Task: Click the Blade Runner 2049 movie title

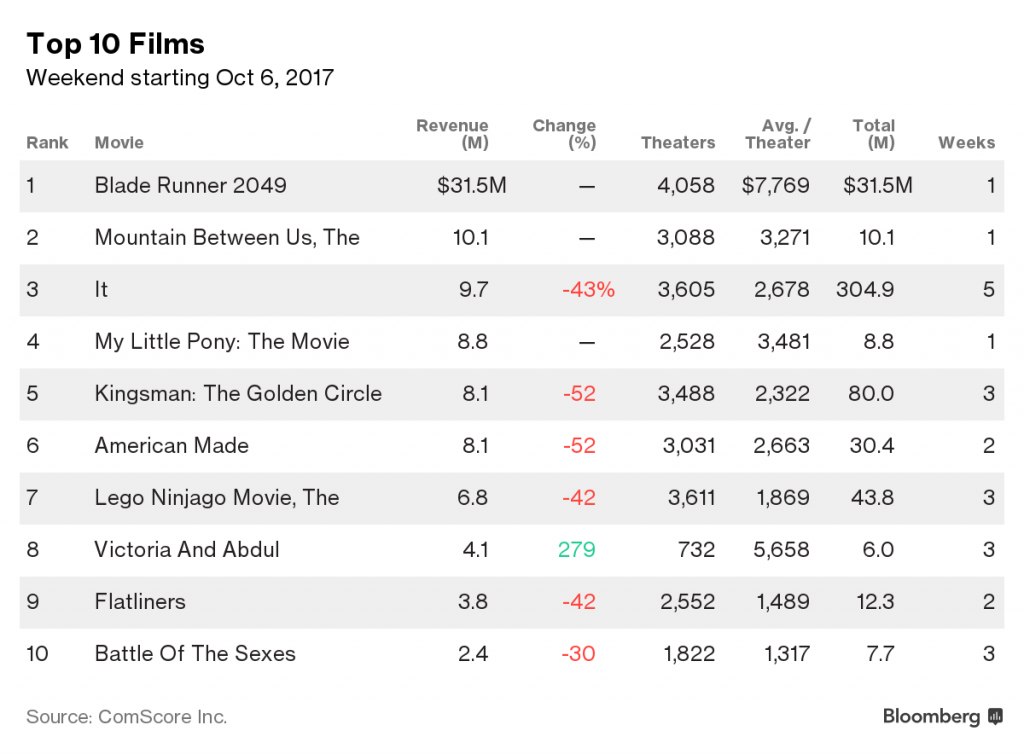Action: (190, 185)
